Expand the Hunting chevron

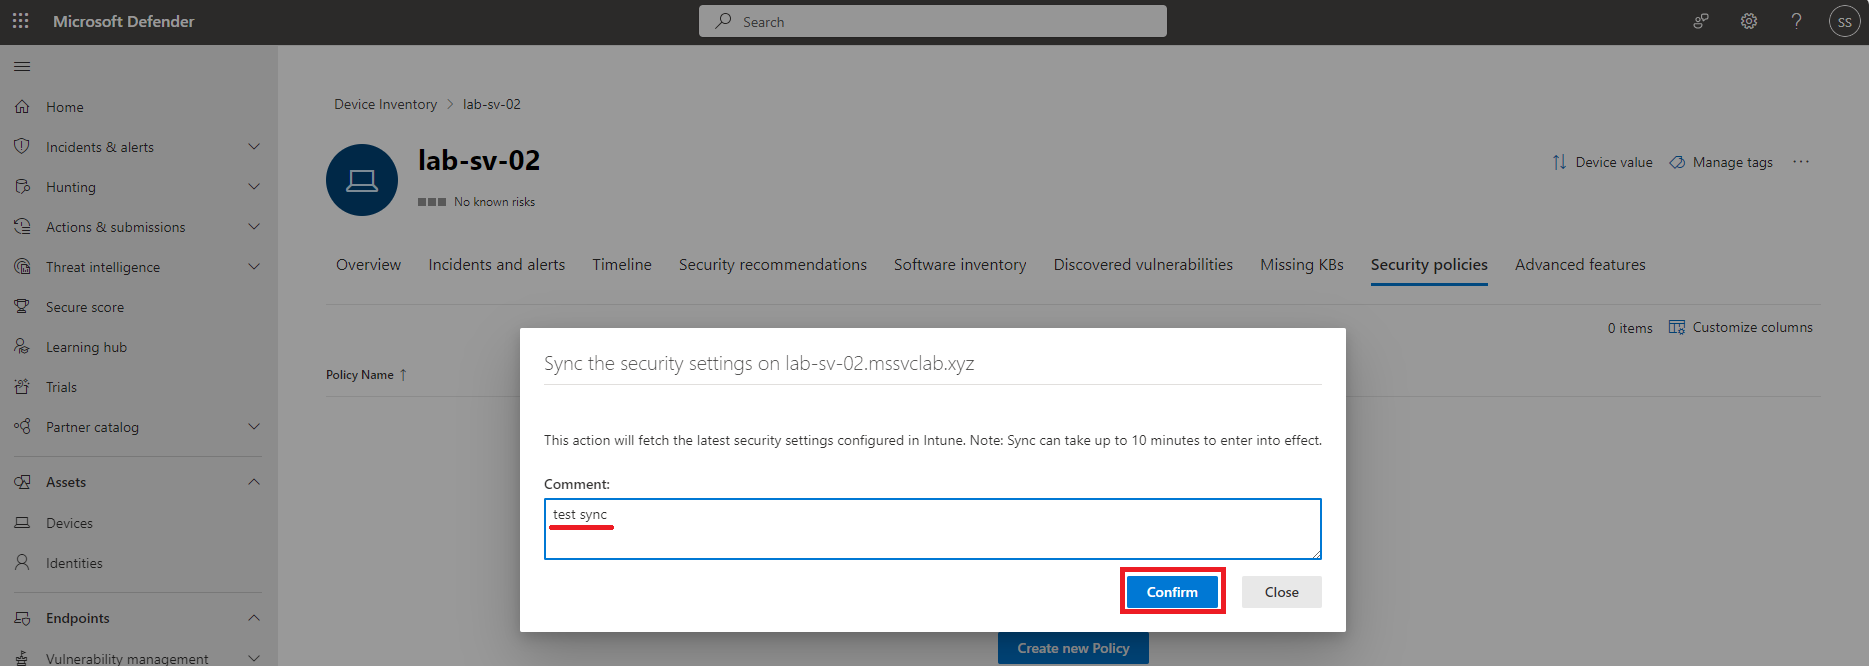coord(254,187)
